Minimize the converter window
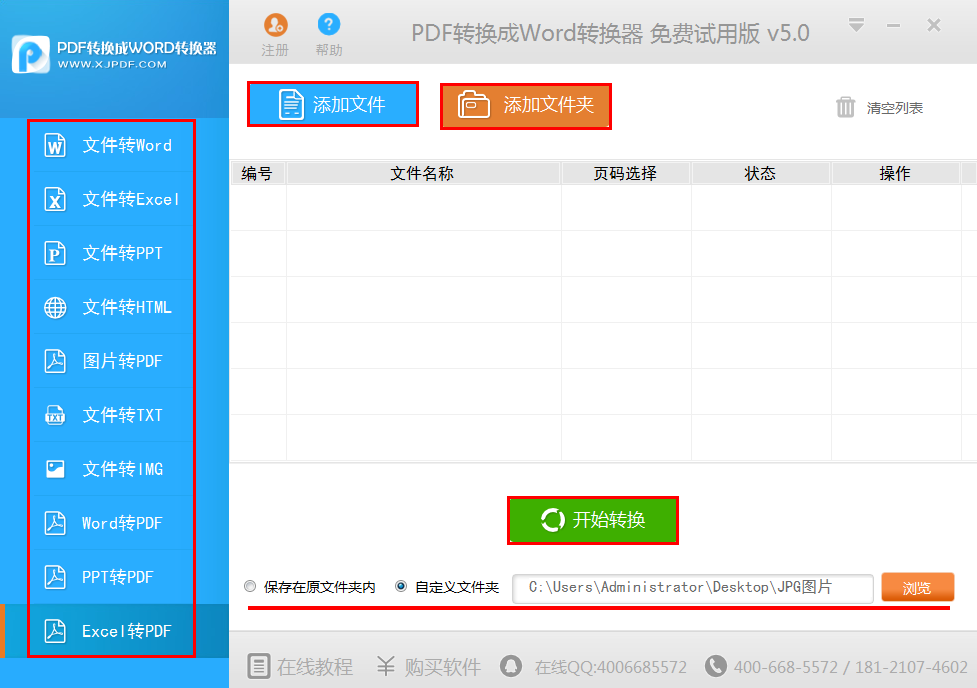Image resolution: width=977 pixels, height=688 pixels. [x=894, y=26]
